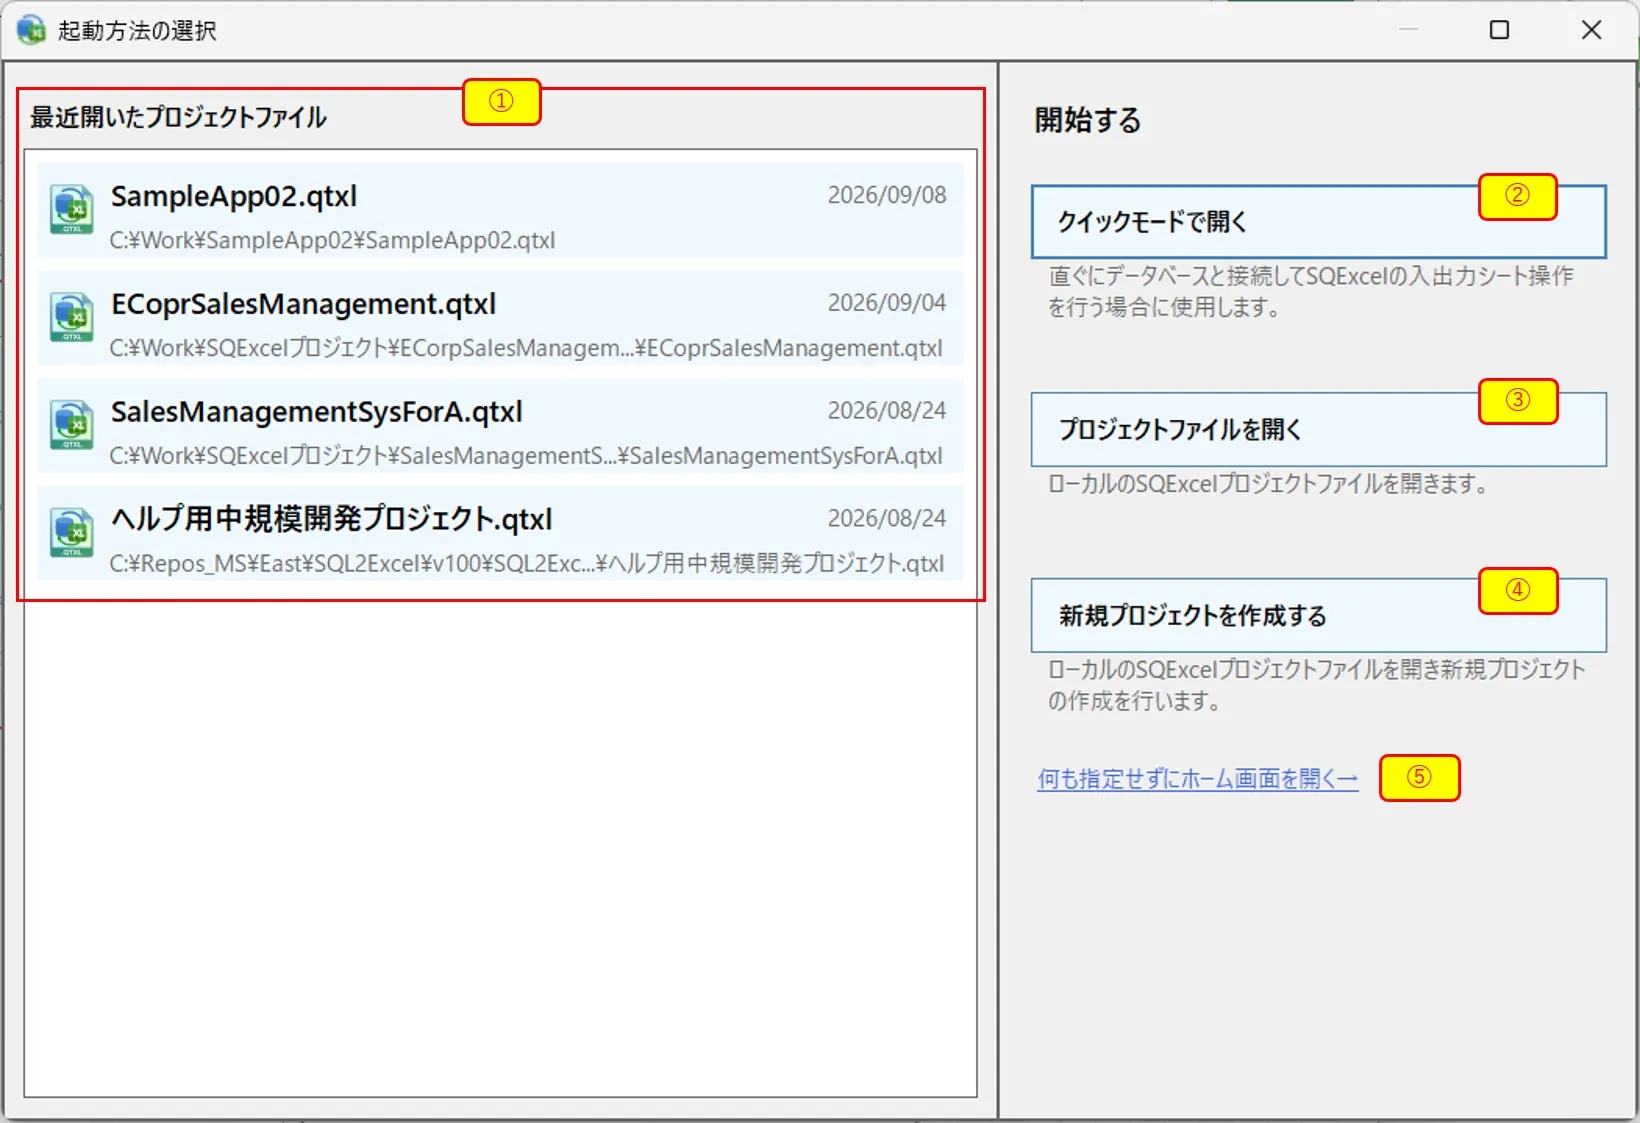This screenshot has height=1123, width=1640.
Task: Click the date 2026/09/08
Action: [x=887, y=195]
